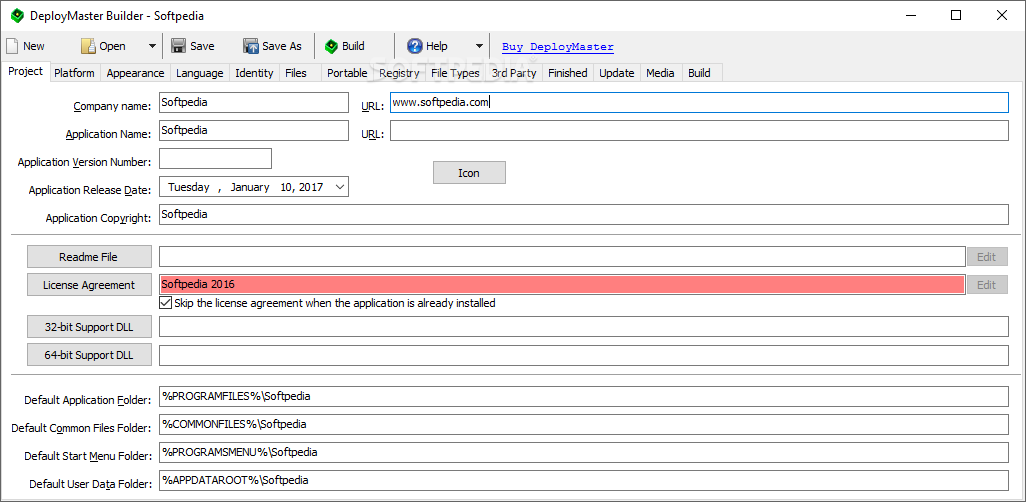The width and height of the screenshot is (1026, 502).
Task: Maximize the DeployMaster Builder window
Action: click(x=956, y=15)
